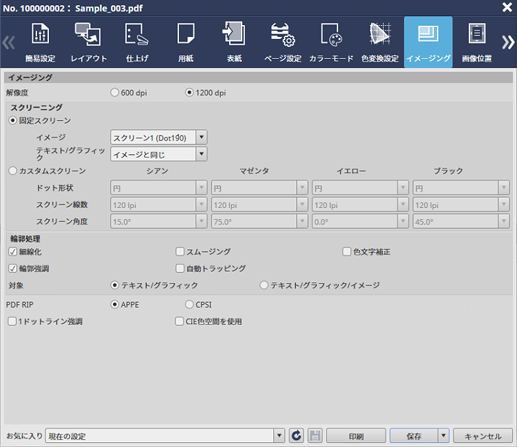
Task: Click the 印刷 print button
Action: (356, 436)
